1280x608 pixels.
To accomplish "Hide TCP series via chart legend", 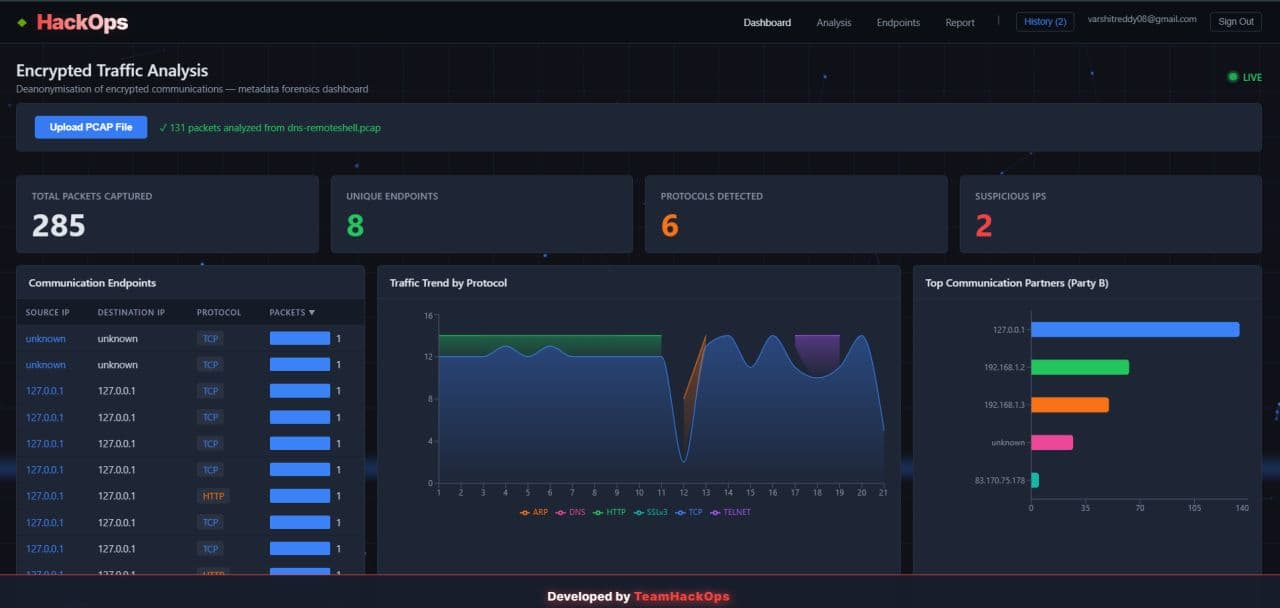I will point(689,512).
